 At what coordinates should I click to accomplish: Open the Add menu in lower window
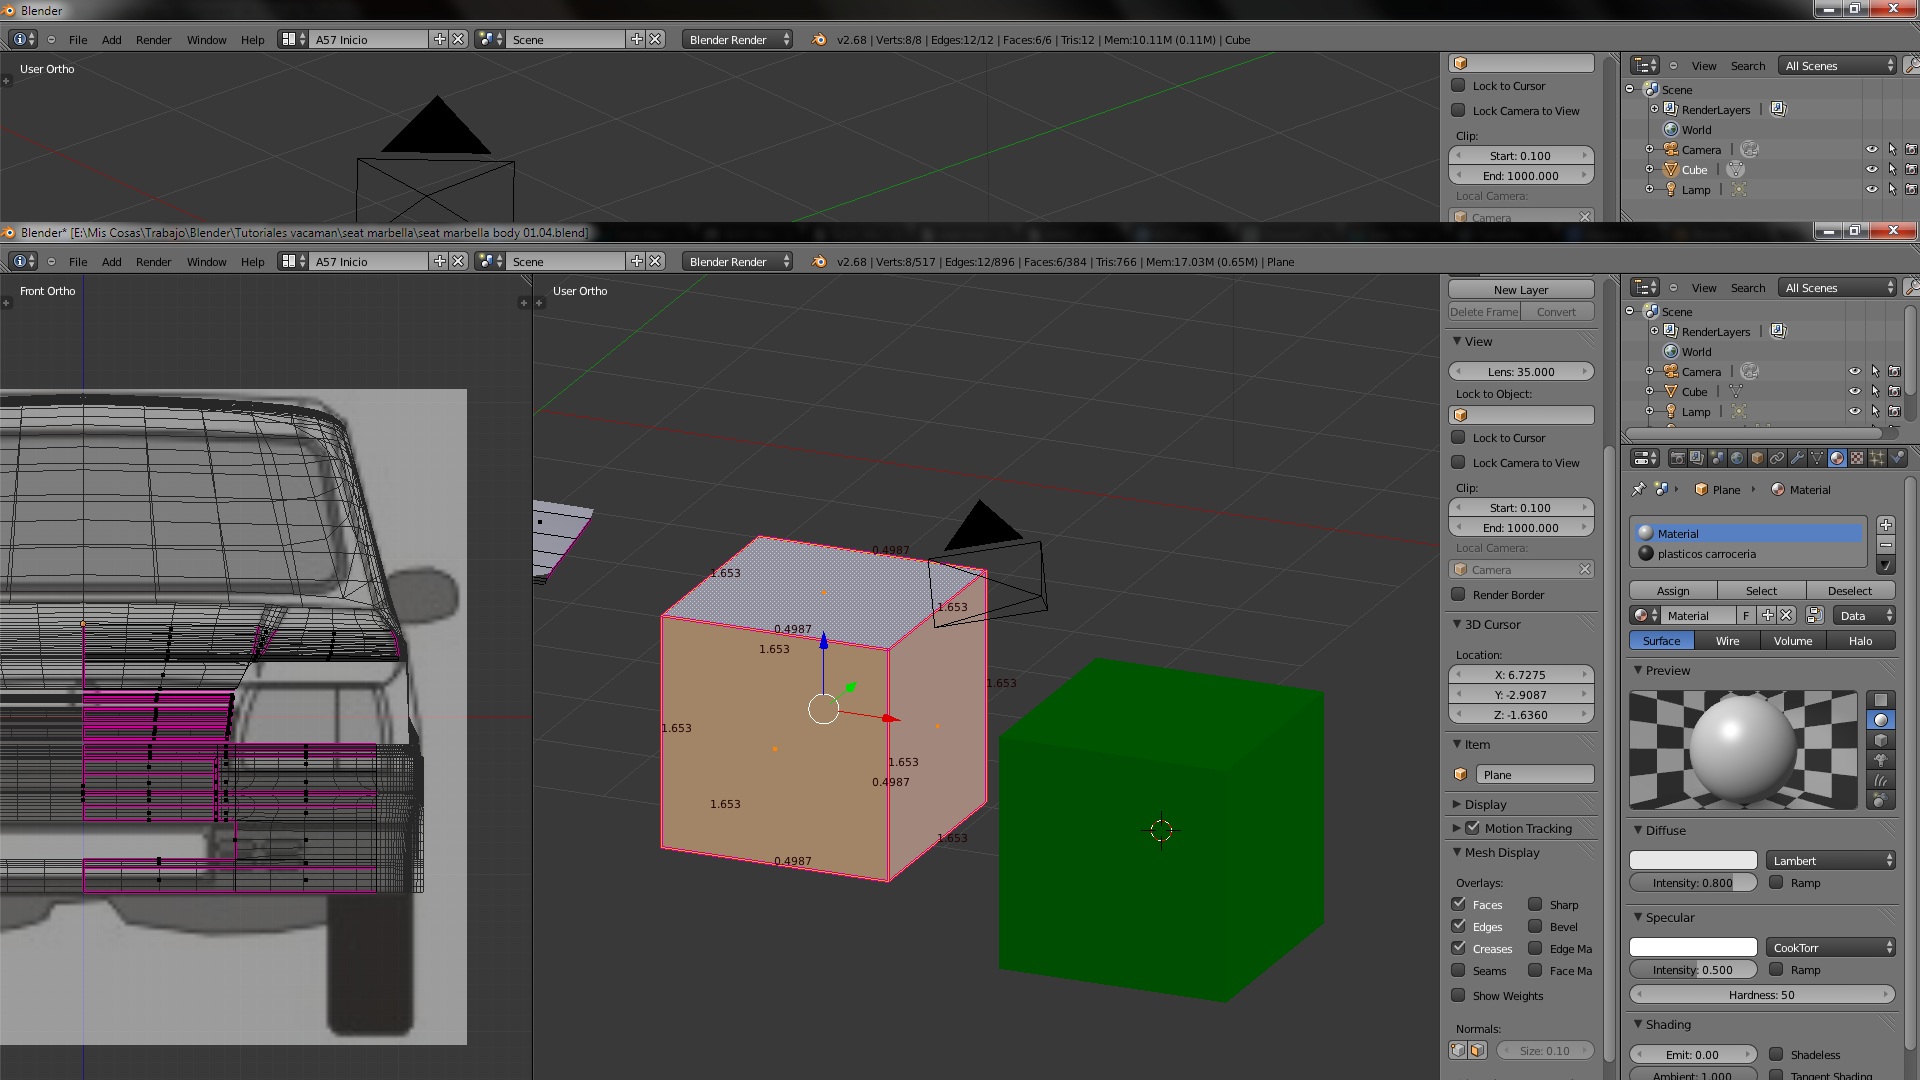[x=111, y=261]
